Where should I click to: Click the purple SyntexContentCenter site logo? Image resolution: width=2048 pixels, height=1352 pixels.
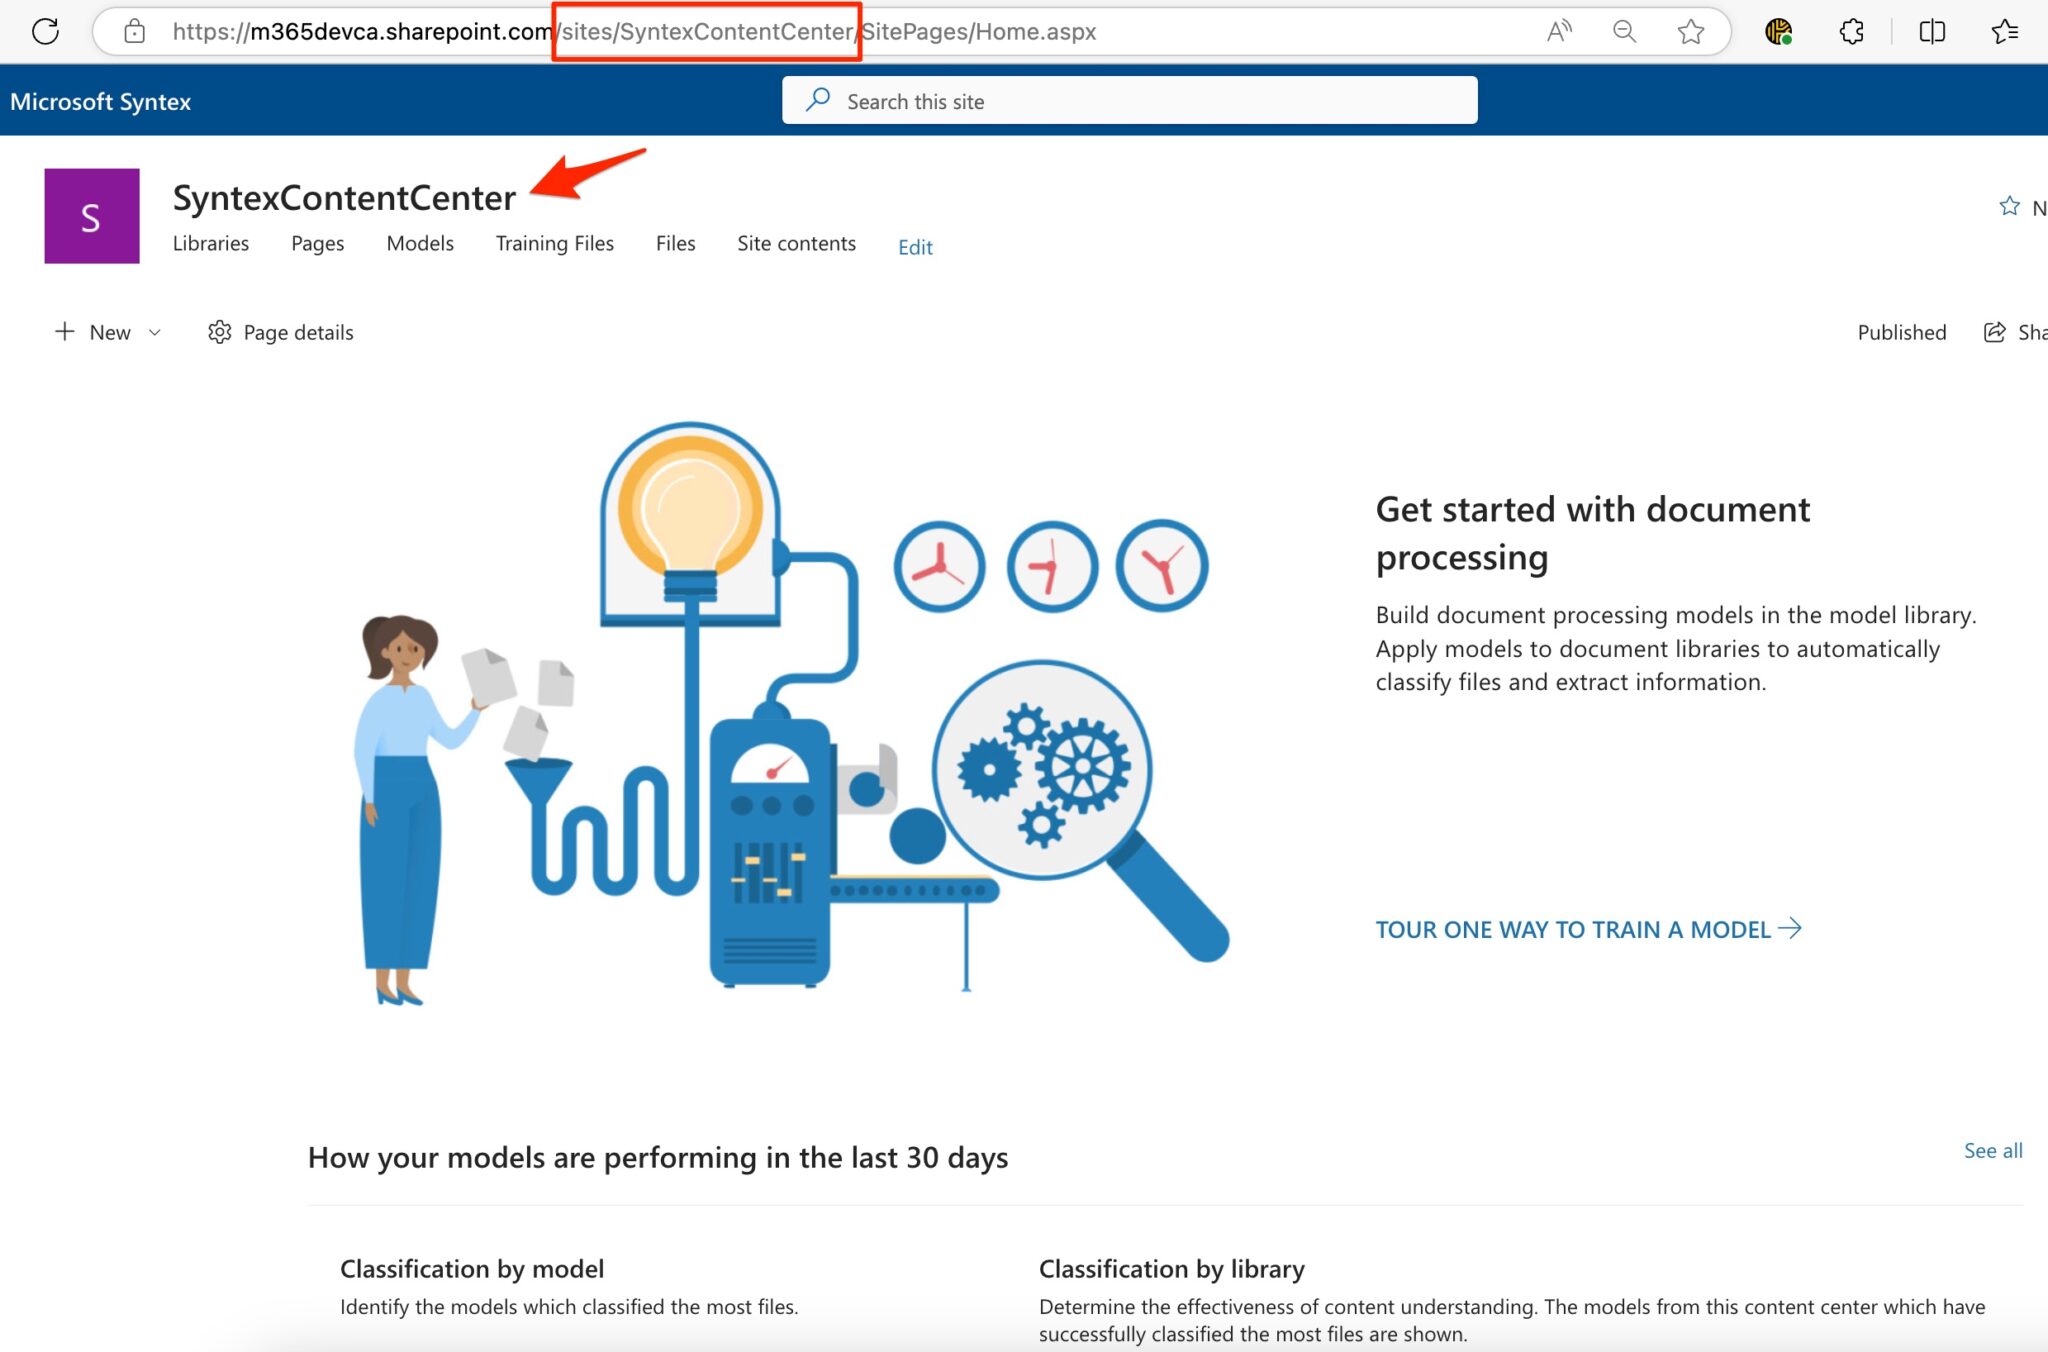(91, 216)
